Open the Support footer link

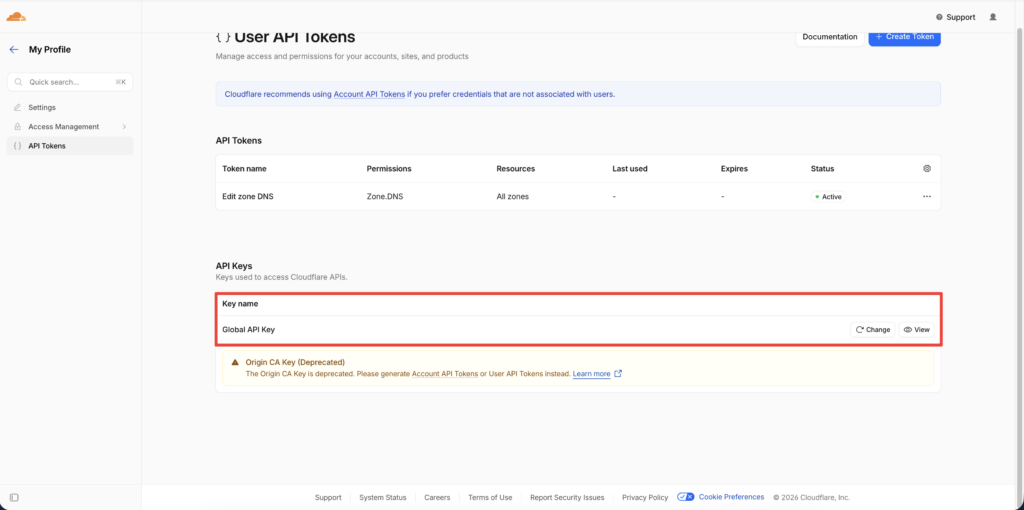(328, 498)
